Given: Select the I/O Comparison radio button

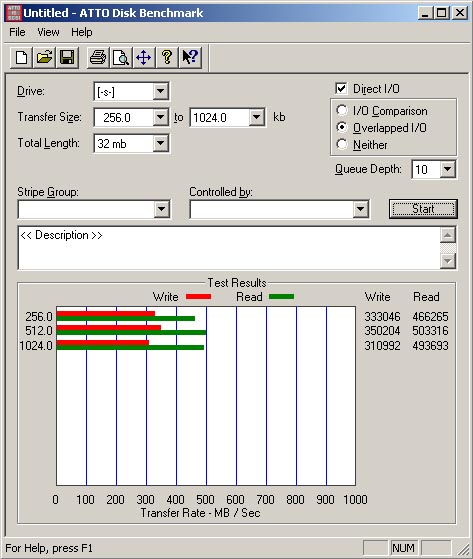Looking at the screenshot, I should pyautogui.click(x=341, y=110).
